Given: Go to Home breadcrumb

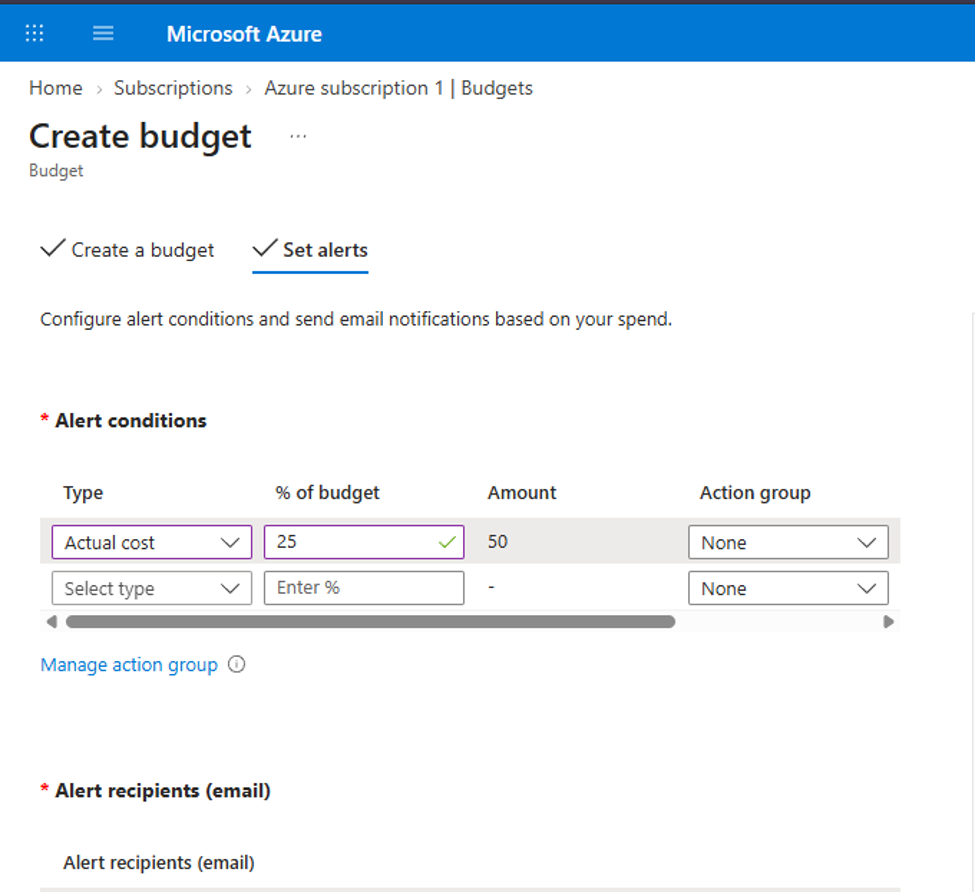Looking at the screenshot, I should tap(56, 88).
